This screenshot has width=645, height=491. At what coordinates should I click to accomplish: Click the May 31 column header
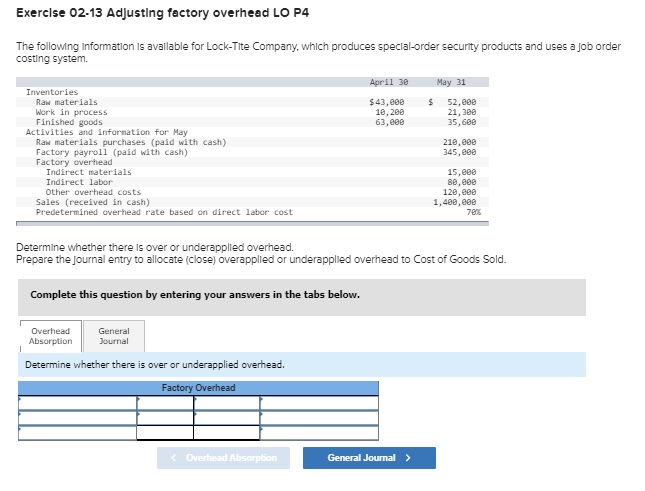coord(451,82)
